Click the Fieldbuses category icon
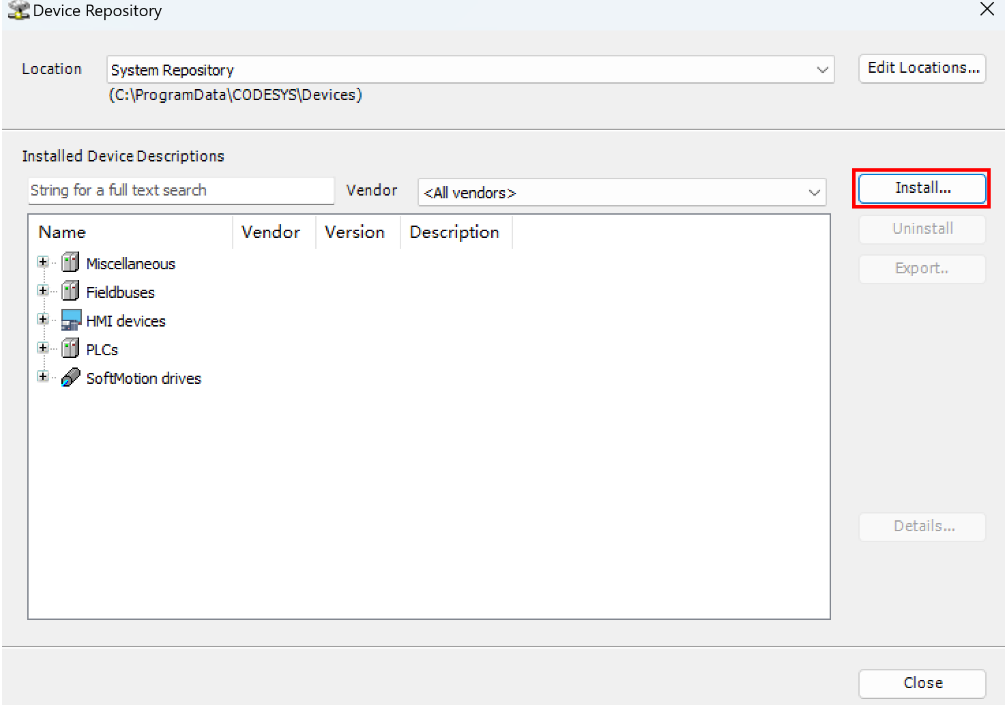 [x=70, y=292]
